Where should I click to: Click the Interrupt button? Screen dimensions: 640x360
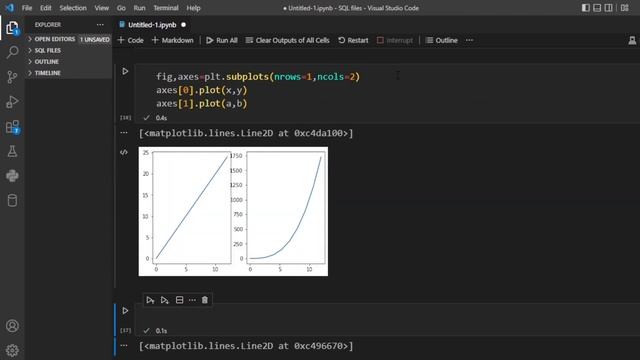pos(395,40)
